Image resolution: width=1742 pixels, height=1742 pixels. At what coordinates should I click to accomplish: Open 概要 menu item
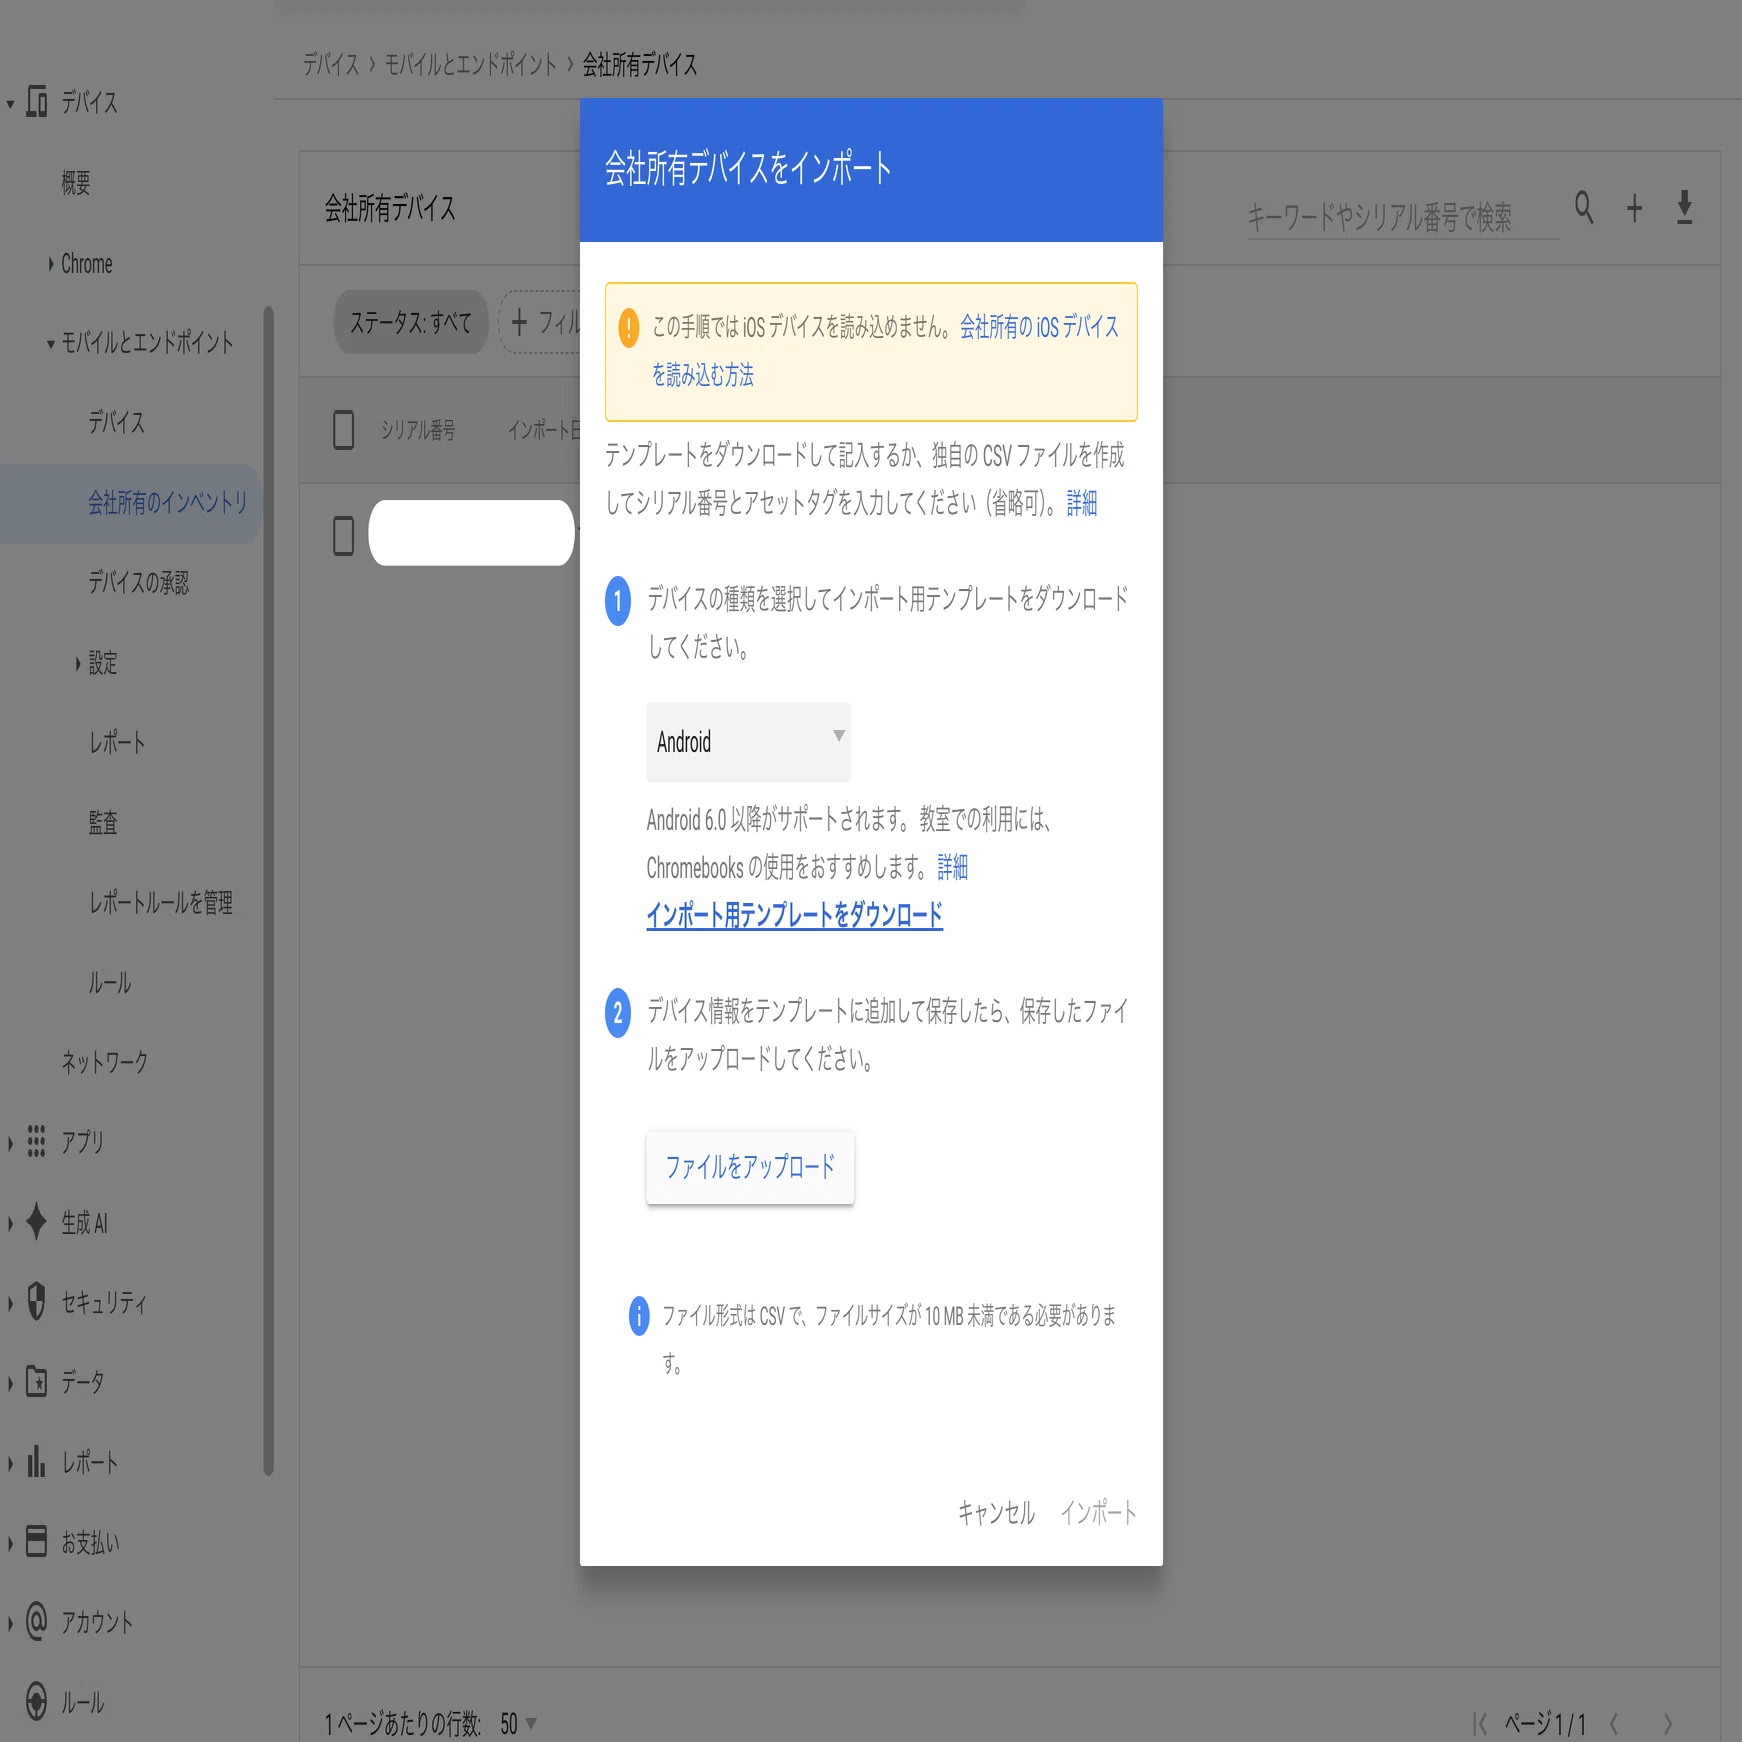coord(76,183)
